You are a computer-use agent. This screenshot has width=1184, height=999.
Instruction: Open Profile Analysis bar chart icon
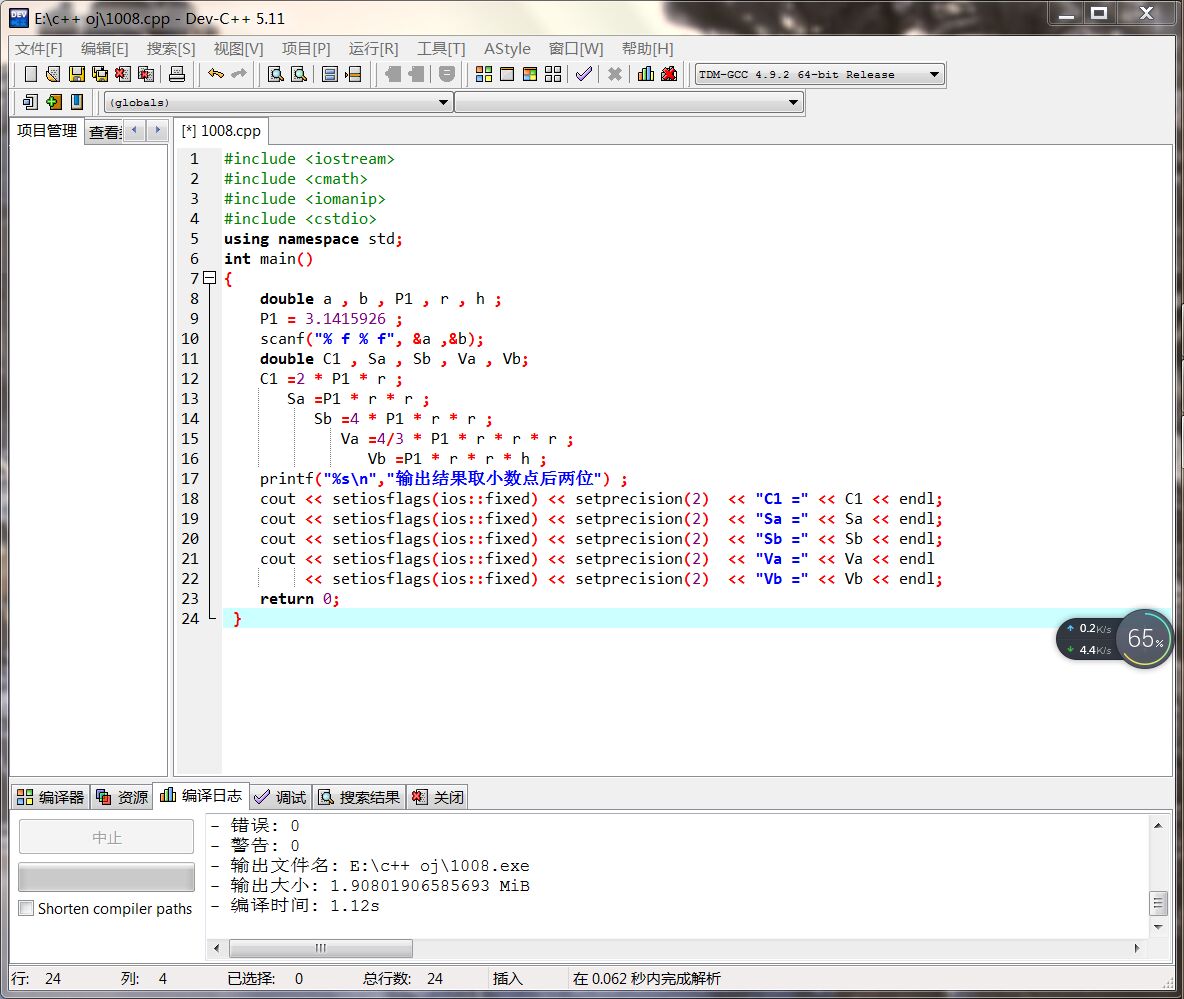[646, 74]
